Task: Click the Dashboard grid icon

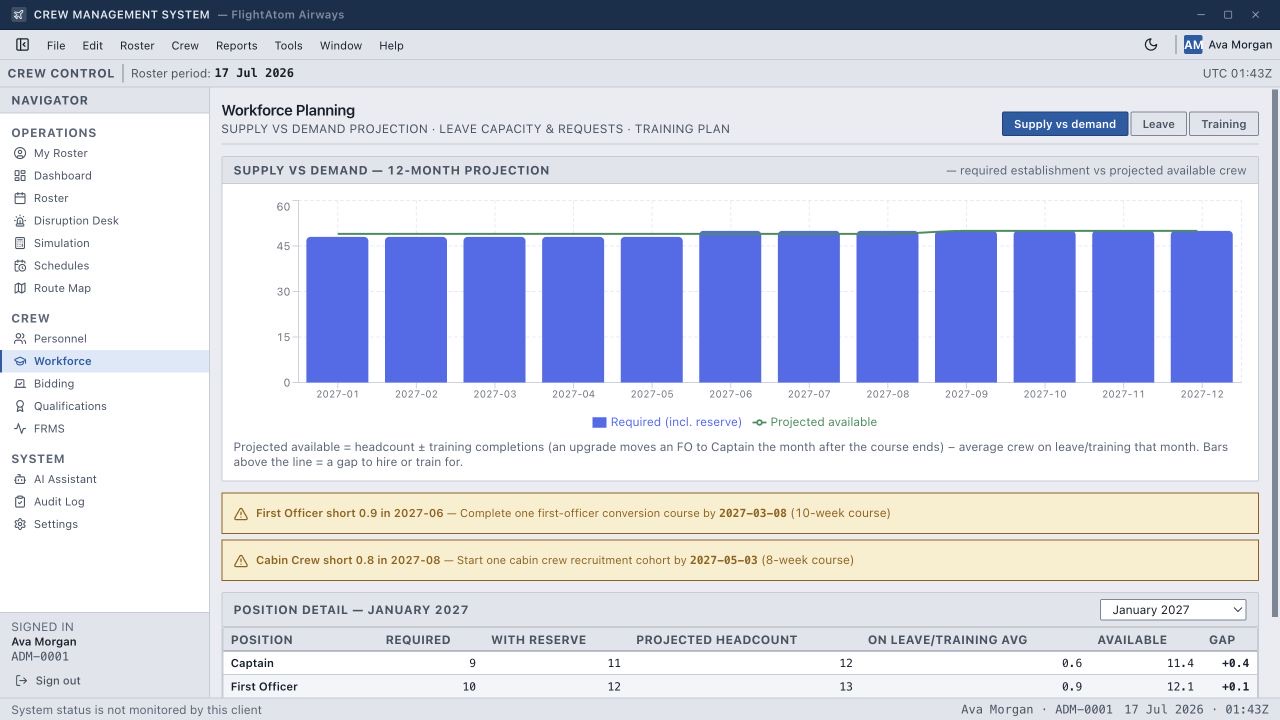Action: (20, 176)
